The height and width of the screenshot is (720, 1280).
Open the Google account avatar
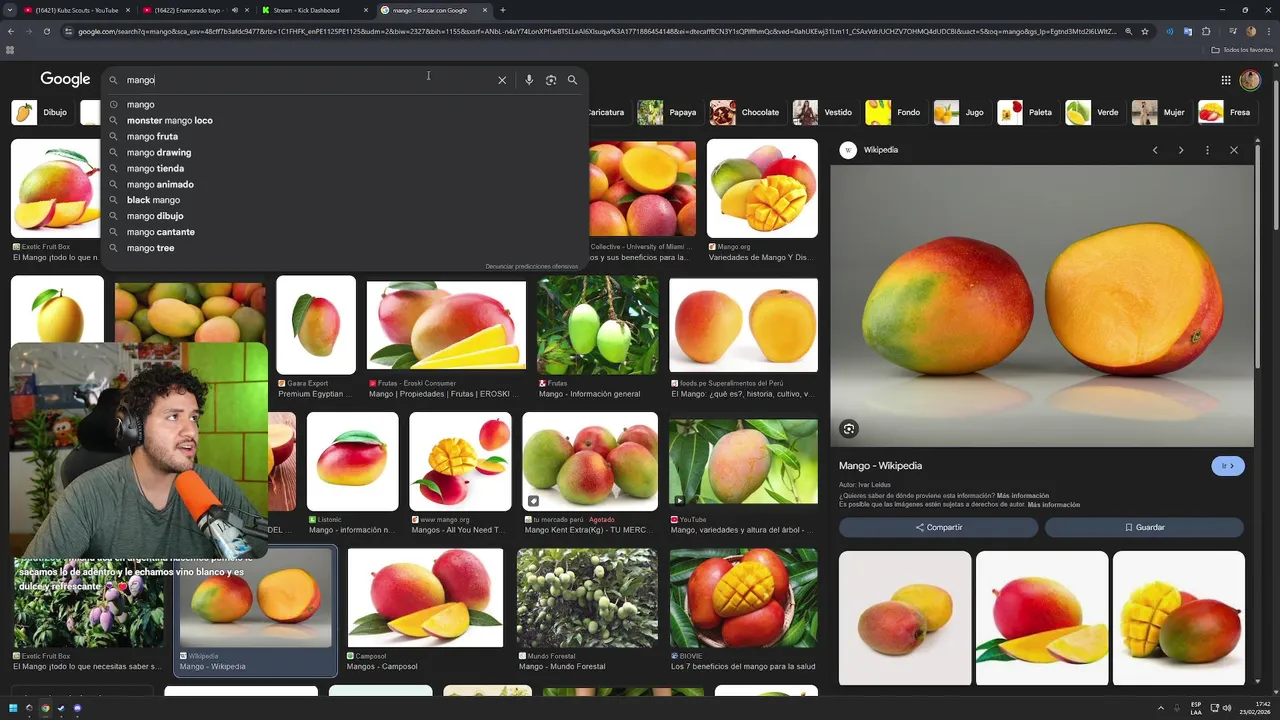pos(1250,80)
